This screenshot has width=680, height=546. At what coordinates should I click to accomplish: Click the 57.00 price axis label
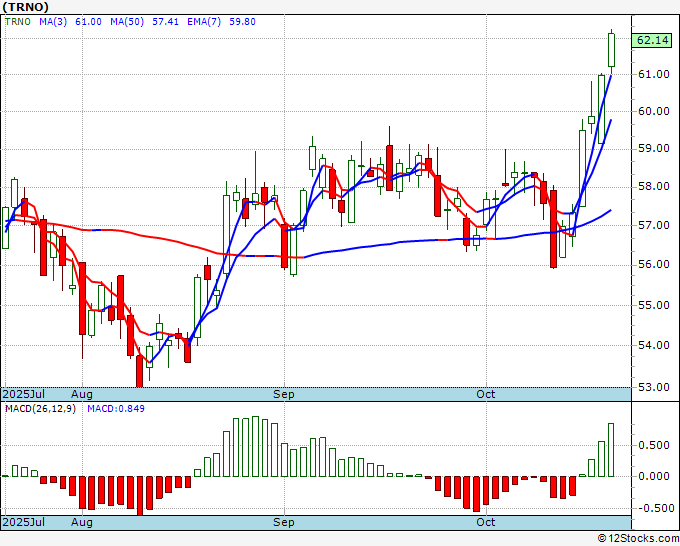point(654,225)
